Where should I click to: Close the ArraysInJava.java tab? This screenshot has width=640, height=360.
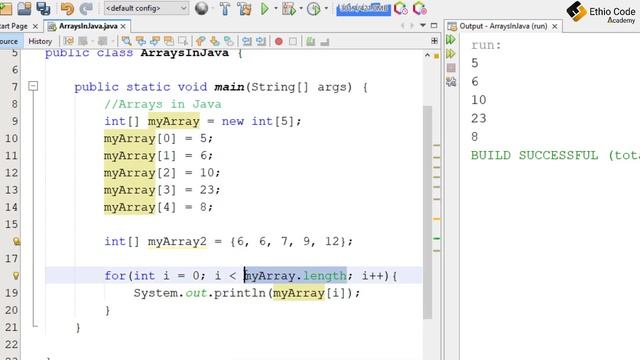point(123,26)
